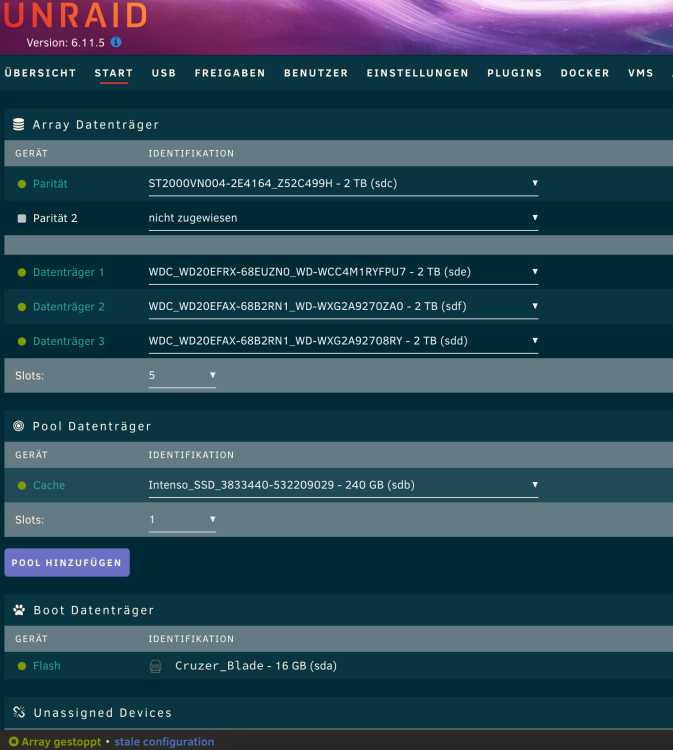The width and height of the screenshot is (673, 750).
Task: Open the Cache device link
Action: tap(49, 485)
